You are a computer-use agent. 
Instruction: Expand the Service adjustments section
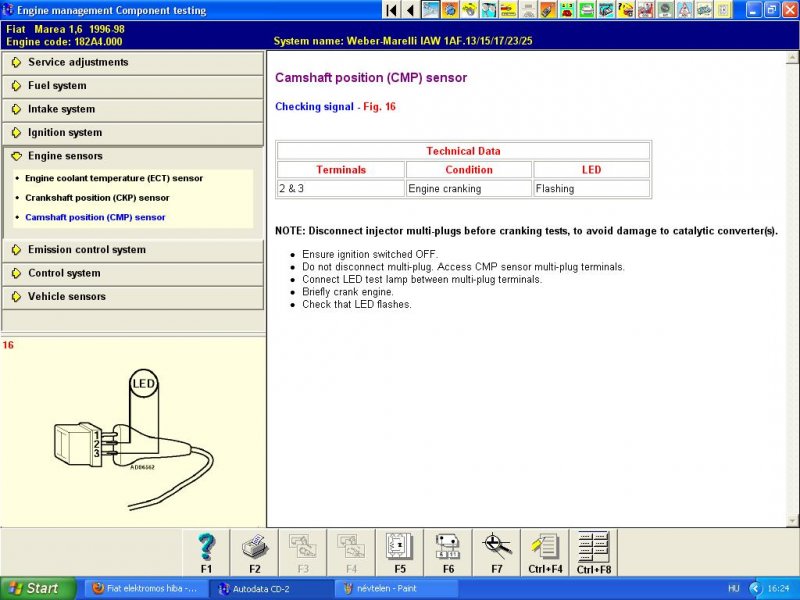[x=133, y=62]
